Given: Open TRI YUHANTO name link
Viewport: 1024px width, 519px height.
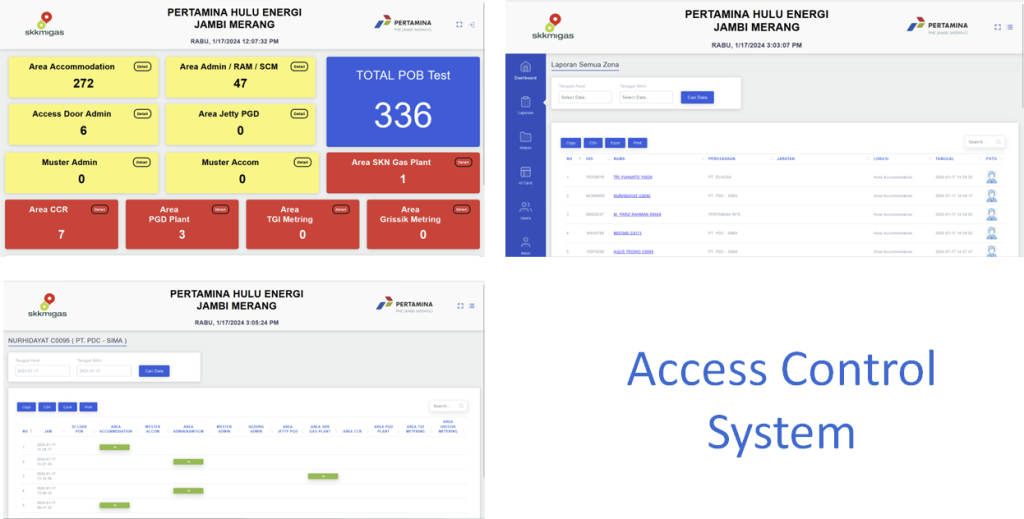Looking at the screenshot, I should pos(633,177).
